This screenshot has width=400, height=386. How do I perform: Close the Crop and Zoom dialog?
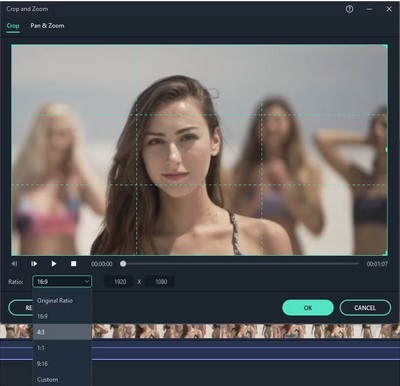(x=389, y=9)
